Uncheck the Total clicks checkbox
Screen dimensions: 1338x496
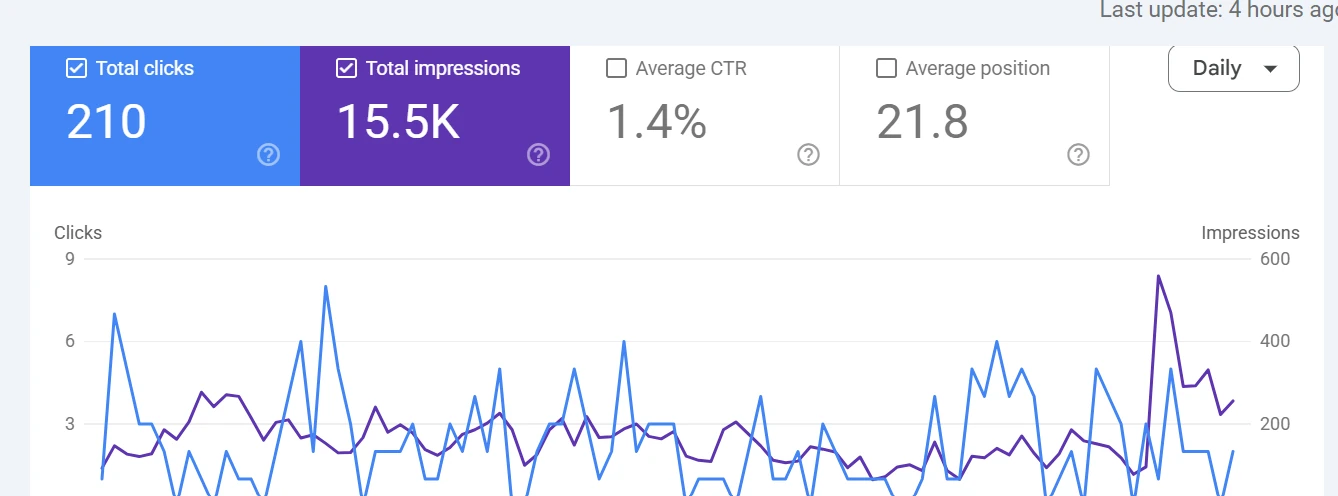click(x=75, y=68)
